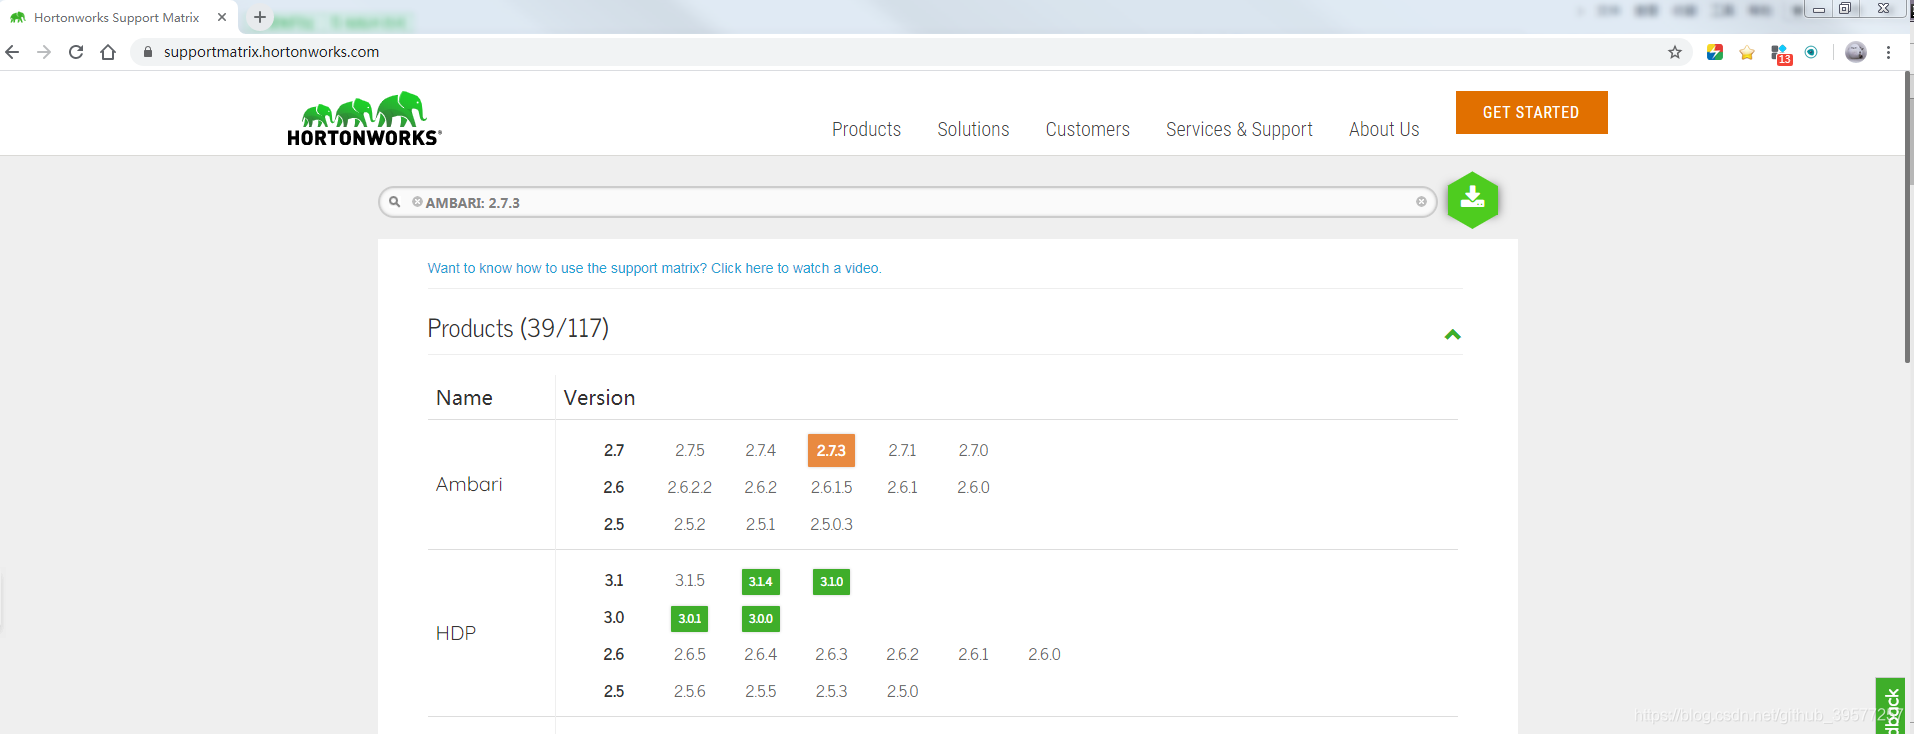Click the teal circle extension icon
This screenshot has height=734, width=1914.
tap(1811, 52)
